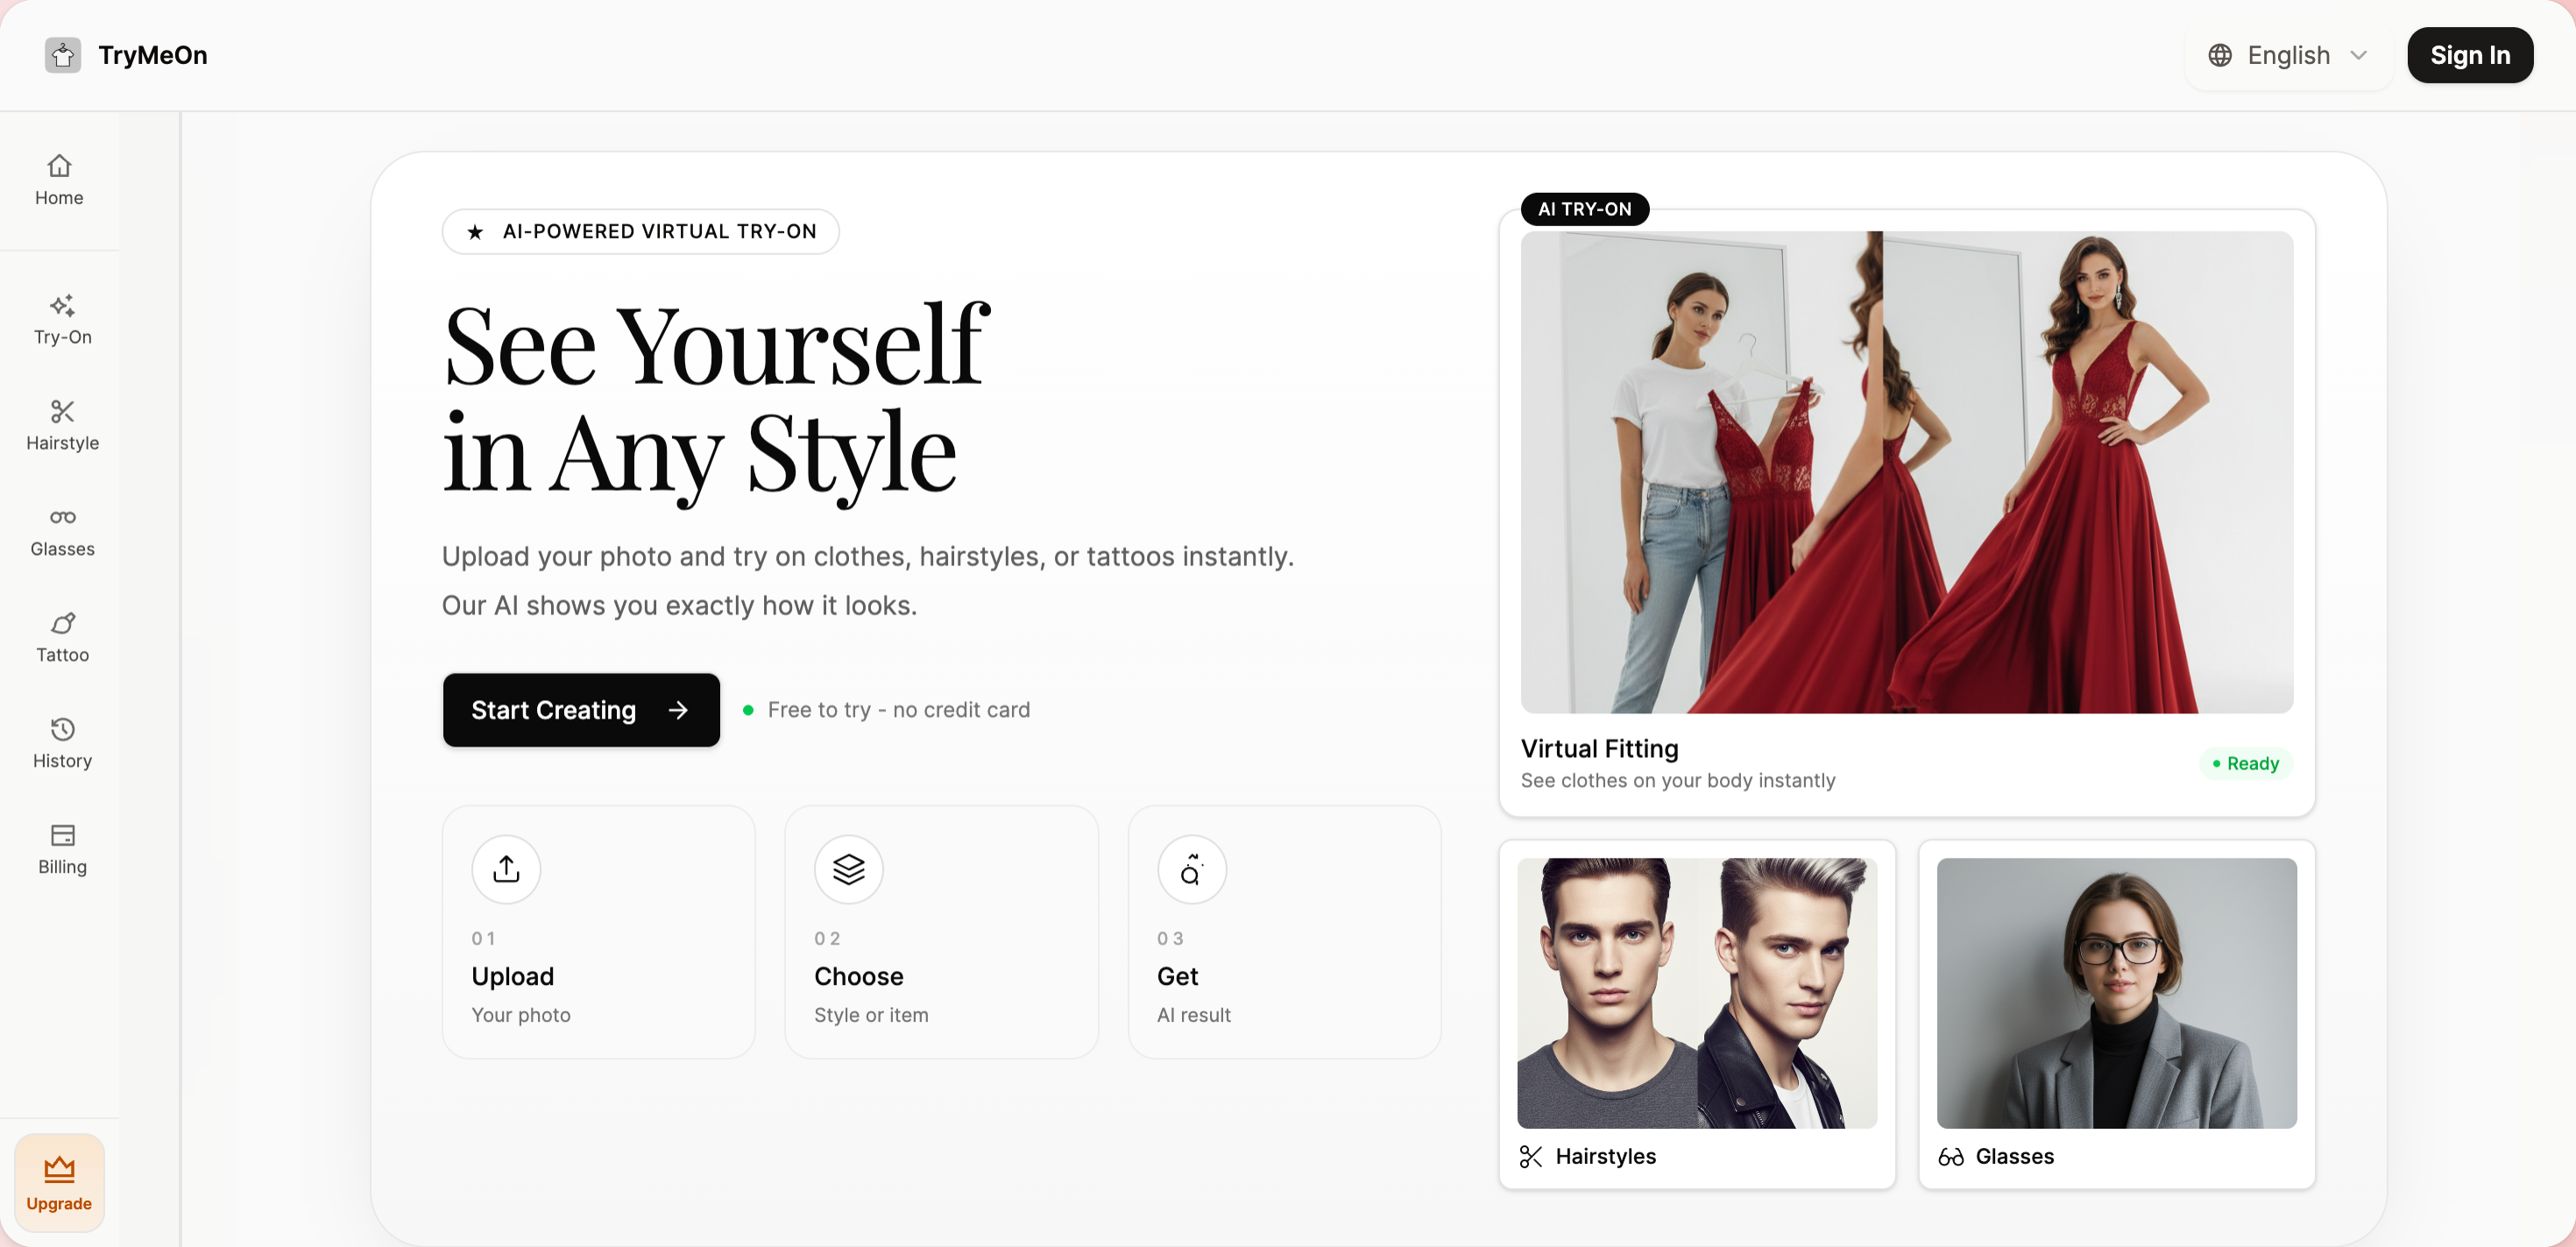Click the Sign In button
This screenshot has height=1247, width=2576.
click(2470, 55)
